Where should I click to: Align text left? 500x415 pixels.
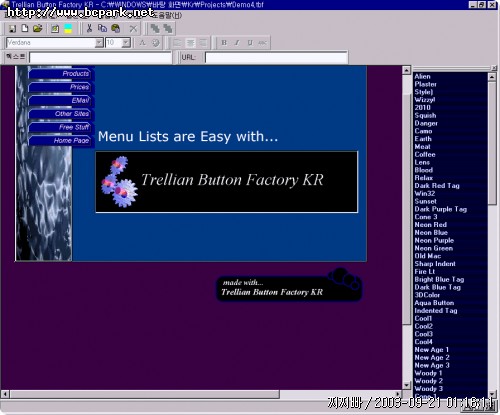click(x=177, y=43)
